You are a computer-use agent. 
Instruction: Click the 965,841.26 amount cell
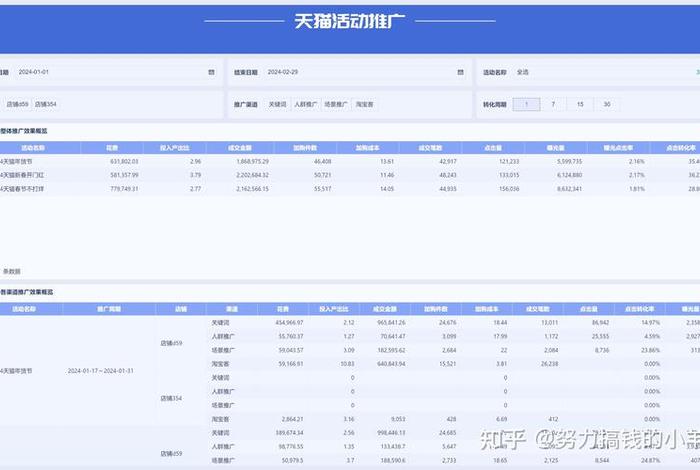(392, 322)
